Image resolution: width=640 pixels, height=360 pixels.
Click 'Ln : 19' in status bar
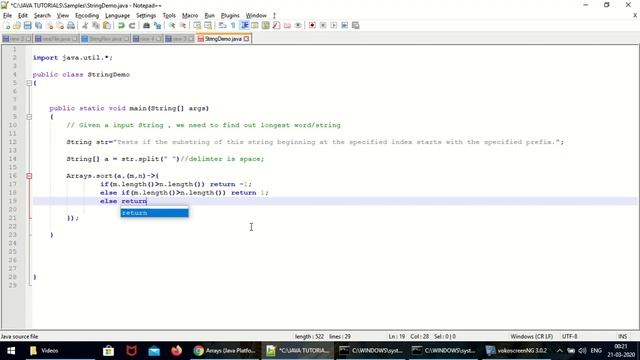pos(397,337)
